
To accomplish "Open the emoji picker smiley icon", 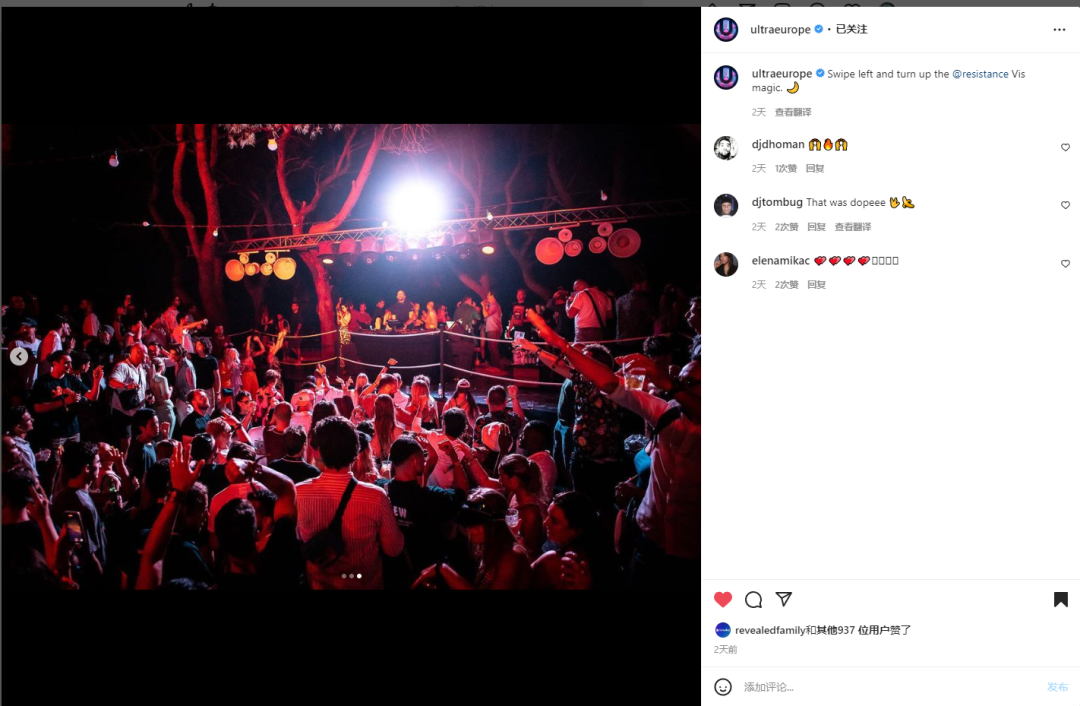I will click(723, 687).
